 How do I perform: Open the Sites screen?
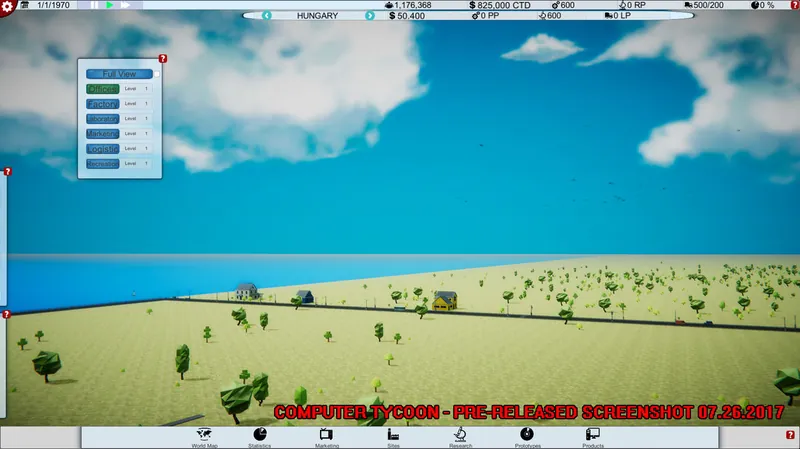coord(393,437)
